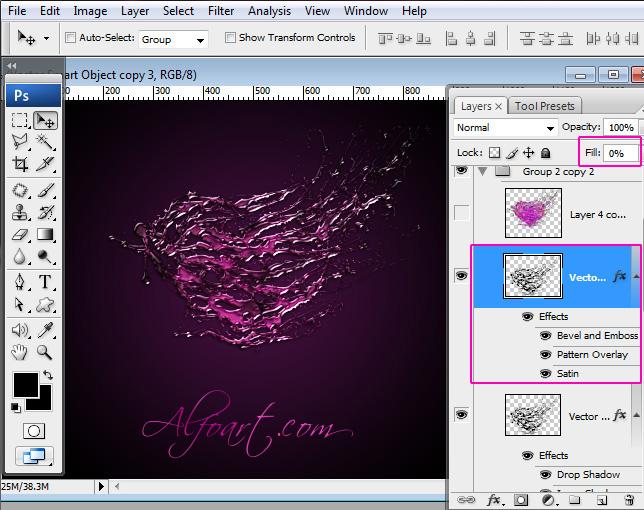644x510 pixels.
Task: Select the Zoom tool
Action: coord(45,352)
